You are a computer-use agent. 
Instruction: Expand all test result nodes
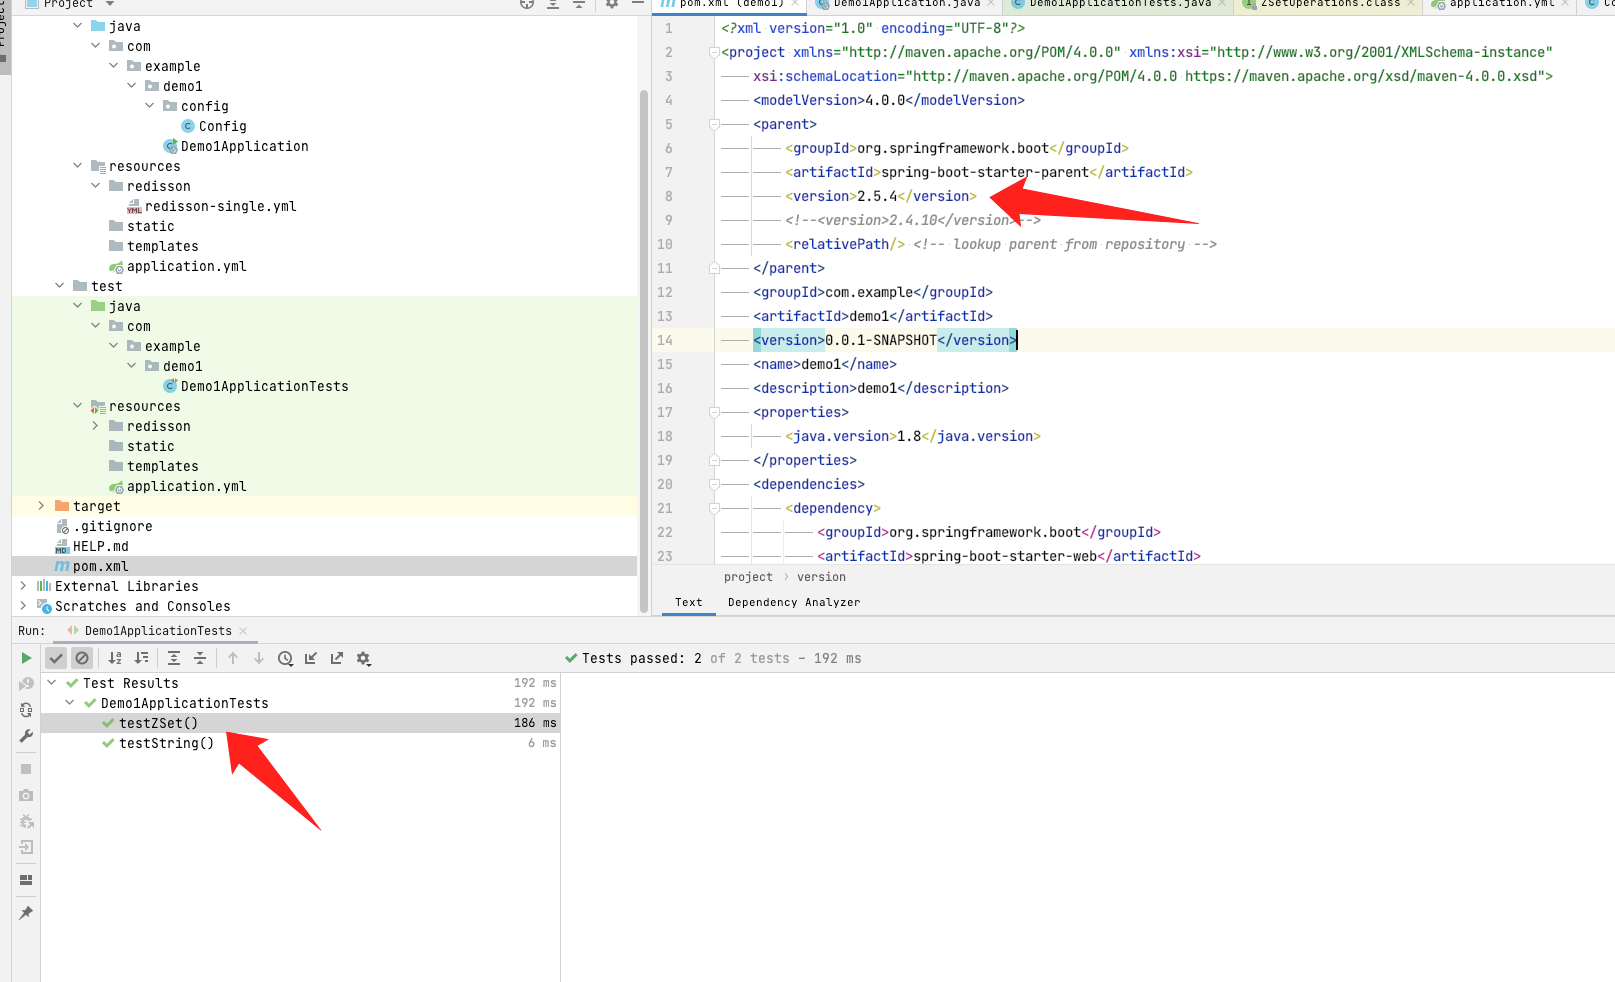[x=174, y=658]
